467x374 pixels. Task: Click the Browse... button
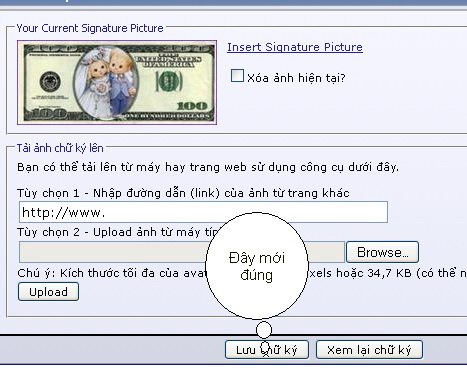382,252
